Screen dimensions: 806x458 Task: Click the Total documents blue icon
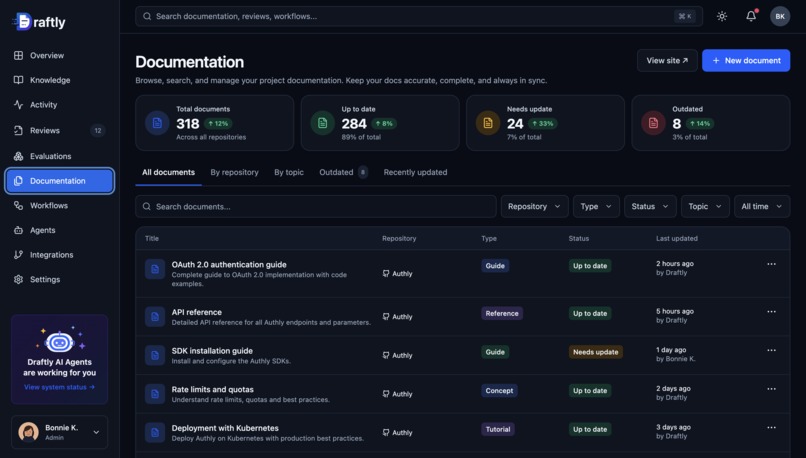(x=157, y=123)
